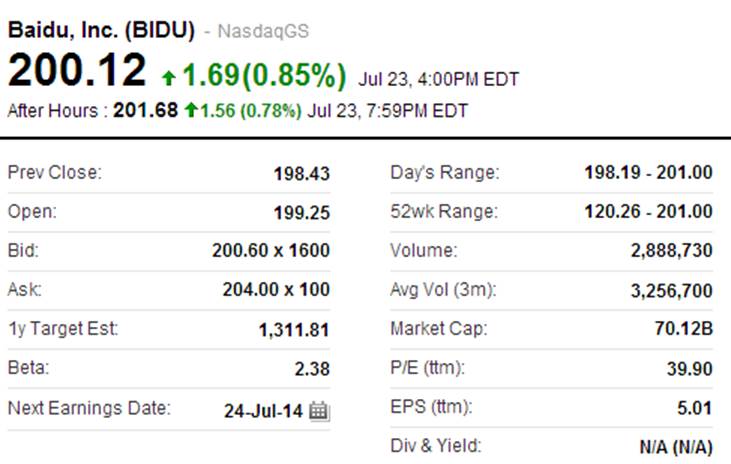Click the Volume value 2,888,730
Screen dimensions: 731x464
coord(671,251)
